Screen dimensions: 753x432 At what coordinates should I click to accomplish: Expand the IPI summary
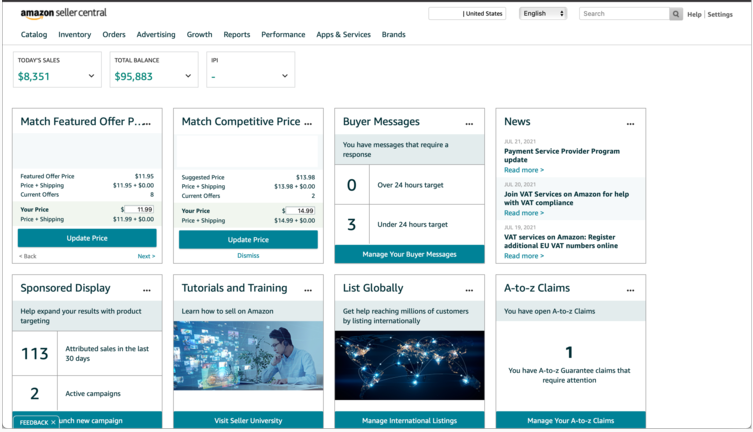pyautogui.click(x=285, y=76)
